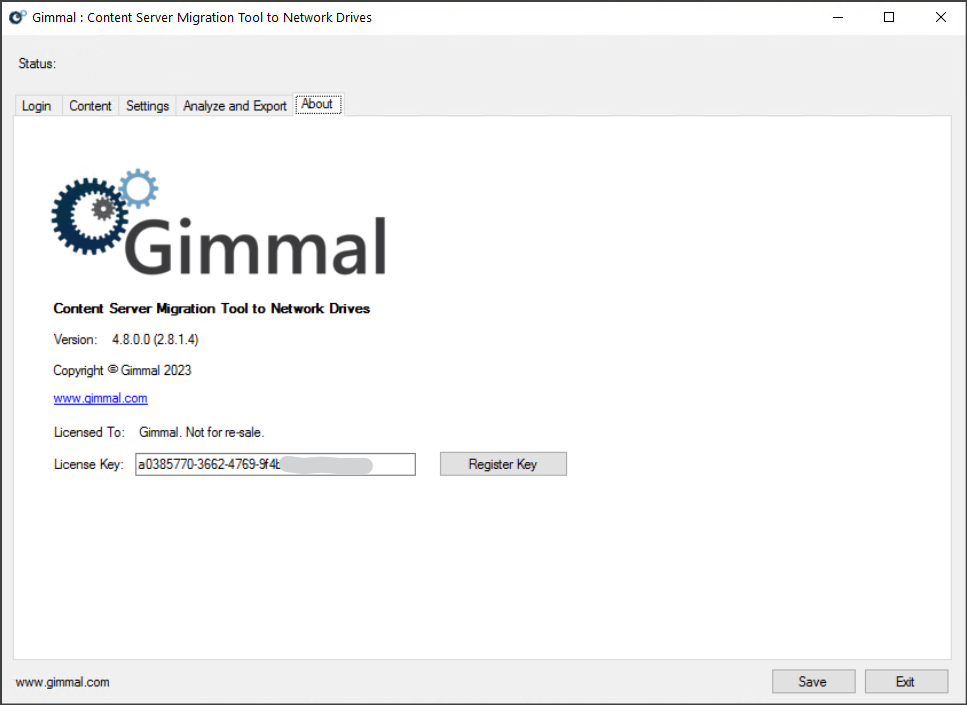Maximize the Gimmal migration tool window
Image resolution: width=967 pixels, height=705 pixels.
pyautogui.click(x=889, y=17)
